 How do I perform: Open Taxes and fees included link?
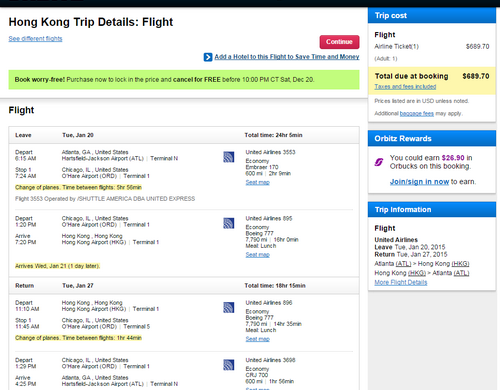[x=405, y=87]
